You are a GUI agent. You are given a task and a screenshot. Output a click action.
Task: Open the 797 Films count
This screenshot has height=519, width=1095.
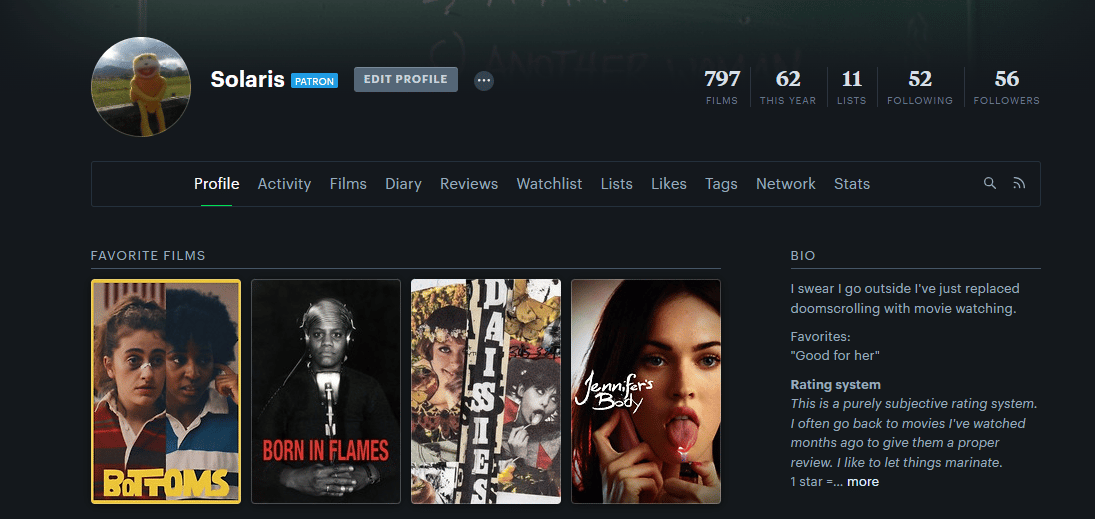click(x=722, y=87)
